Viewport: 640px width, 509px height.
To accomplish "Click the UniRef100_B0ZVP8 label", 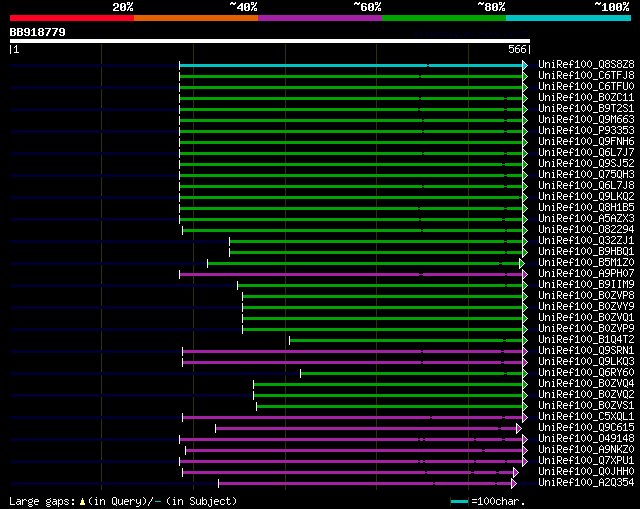I will (586, 296).
